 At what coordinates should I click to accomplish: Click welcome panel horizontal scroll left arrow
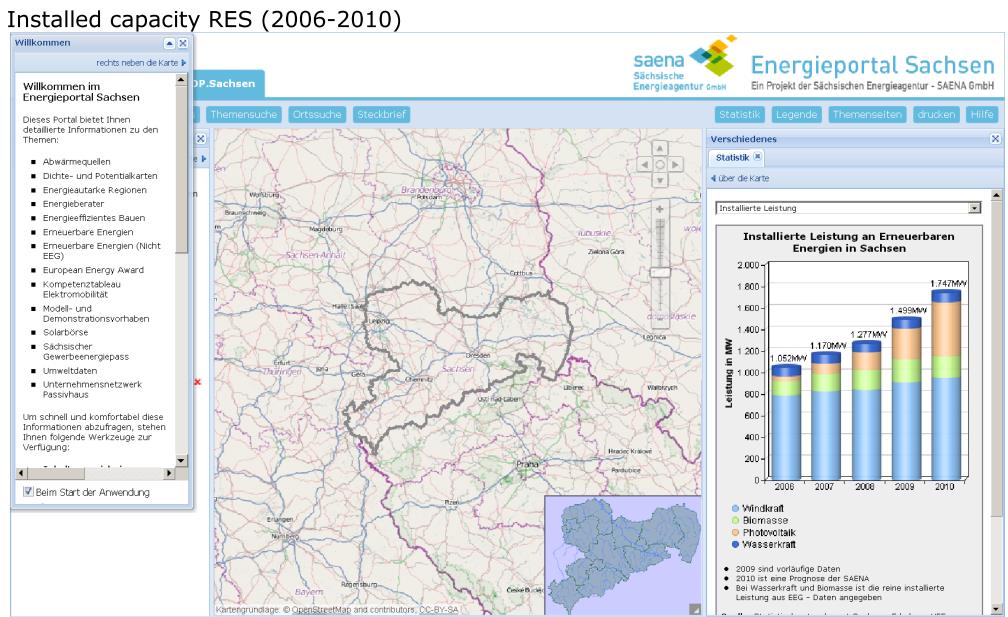coord(21,473)
